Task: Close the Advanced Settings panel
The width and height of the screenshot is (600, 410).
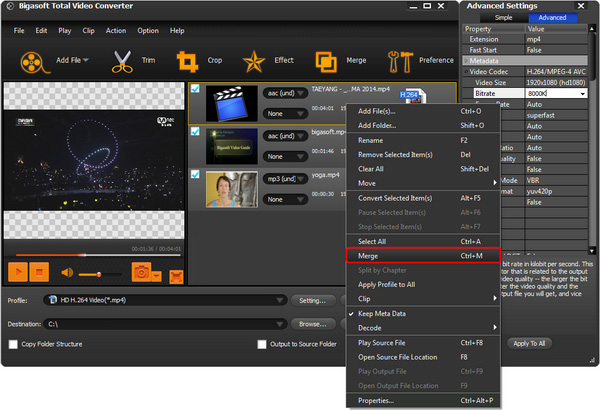Action: tap(581, 6)
